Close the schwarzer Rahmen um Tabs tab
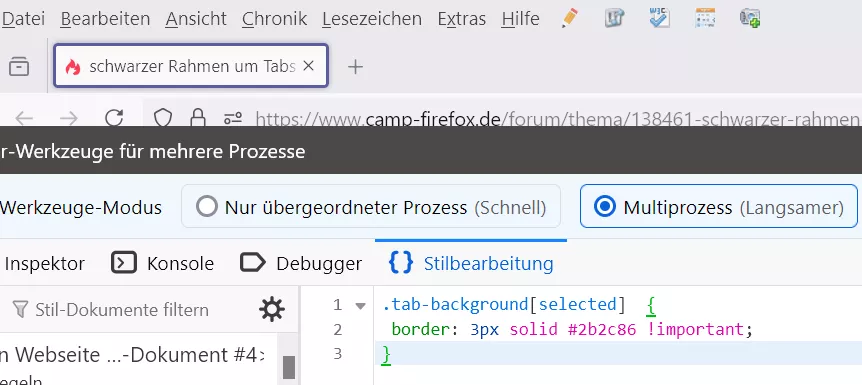862x385 pixels. [x=308, y=66]
